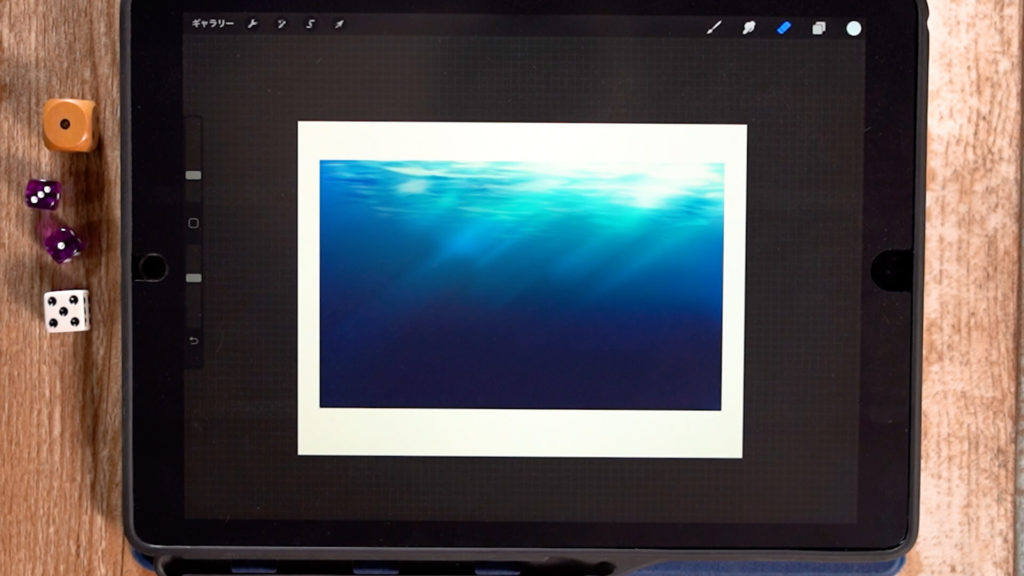Viewport: 1024px width, 576px height.
Task: Tap the opacity slider track below its handle
Action: 194,305
